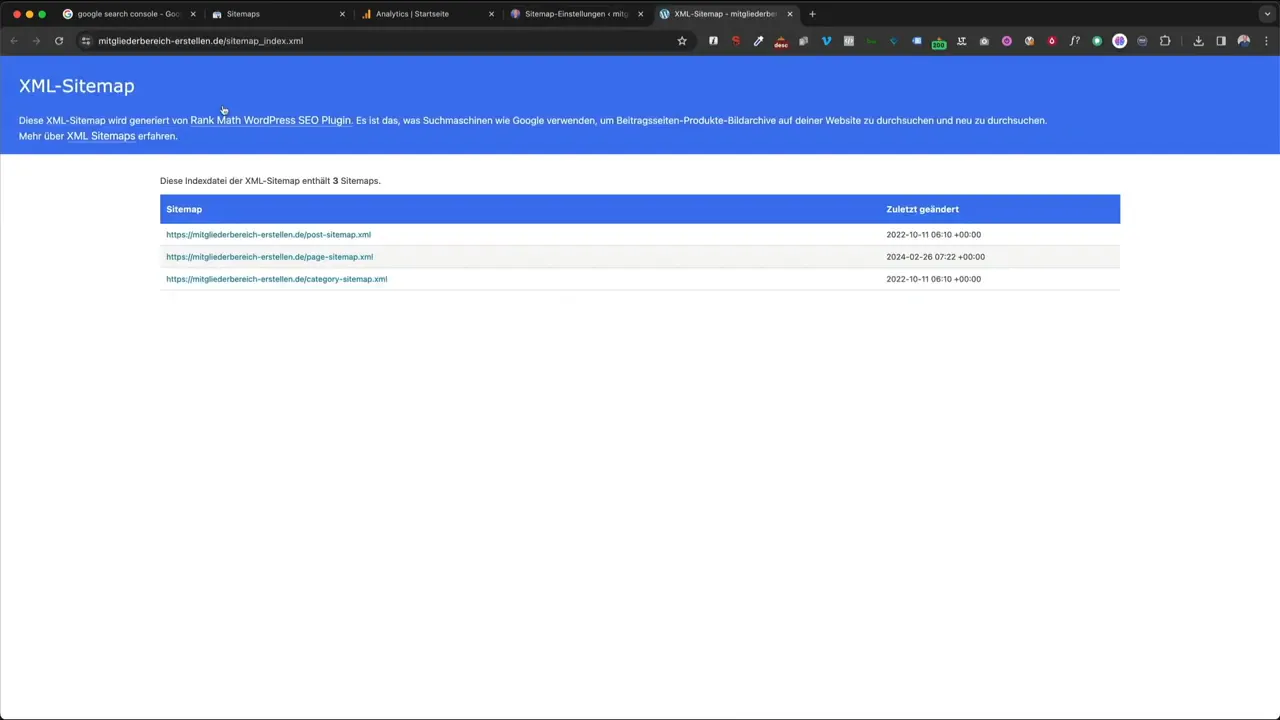Image resolution: width=1280 pixels, height=720 pixels.
Task: Open the Extensions puzzle-piece menu
Action: pyautogui.click(x=1165, y=41)
